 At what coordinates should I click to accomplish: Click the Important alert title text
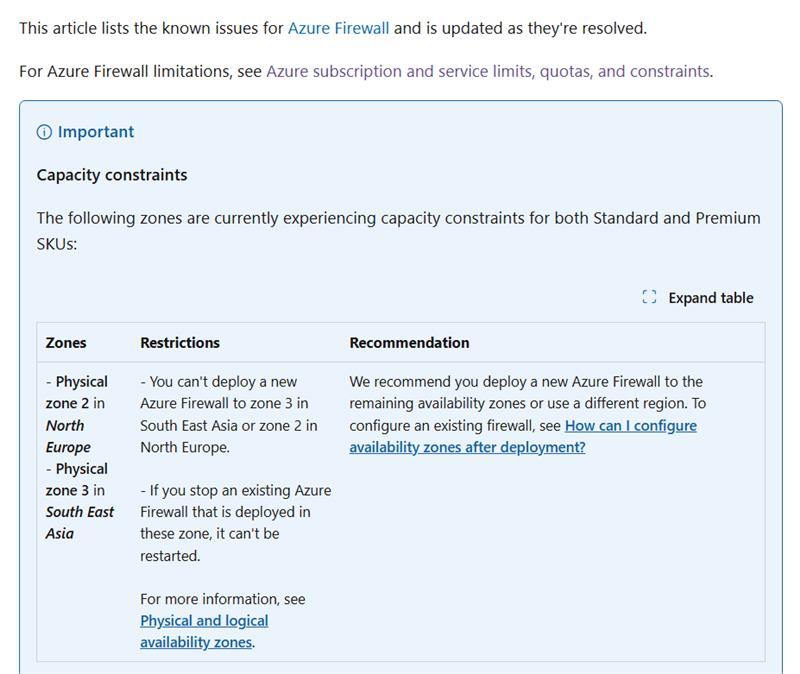96,132
